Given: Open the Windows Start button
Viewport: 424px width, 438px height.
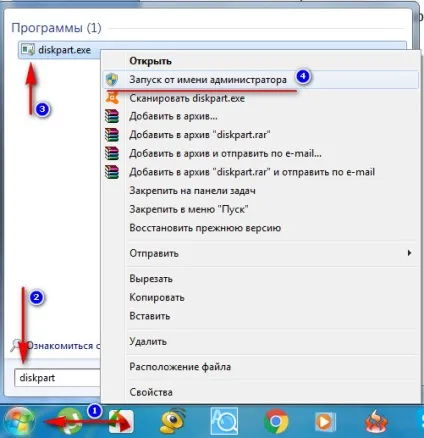Looking at the screenshot, I should pyautogui.click(x=19, y=421).
